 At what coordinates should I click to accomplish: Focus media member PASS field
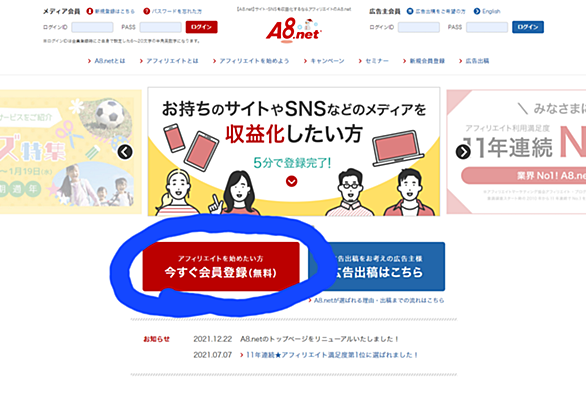[x=161, y=27]
